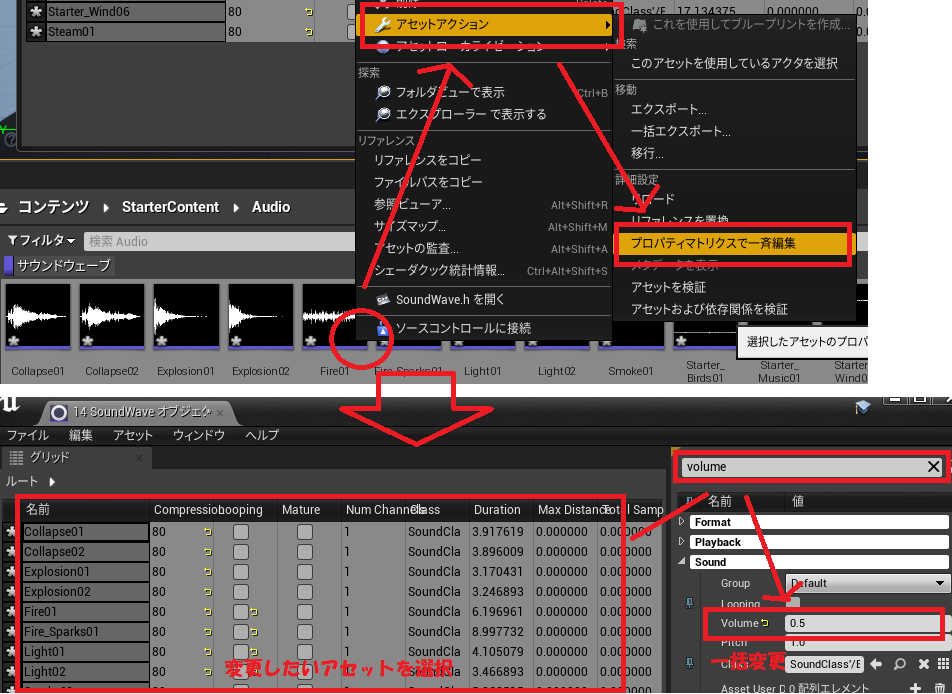
Task: Open the Group Default dropdown
Action: tap(868, 583)
